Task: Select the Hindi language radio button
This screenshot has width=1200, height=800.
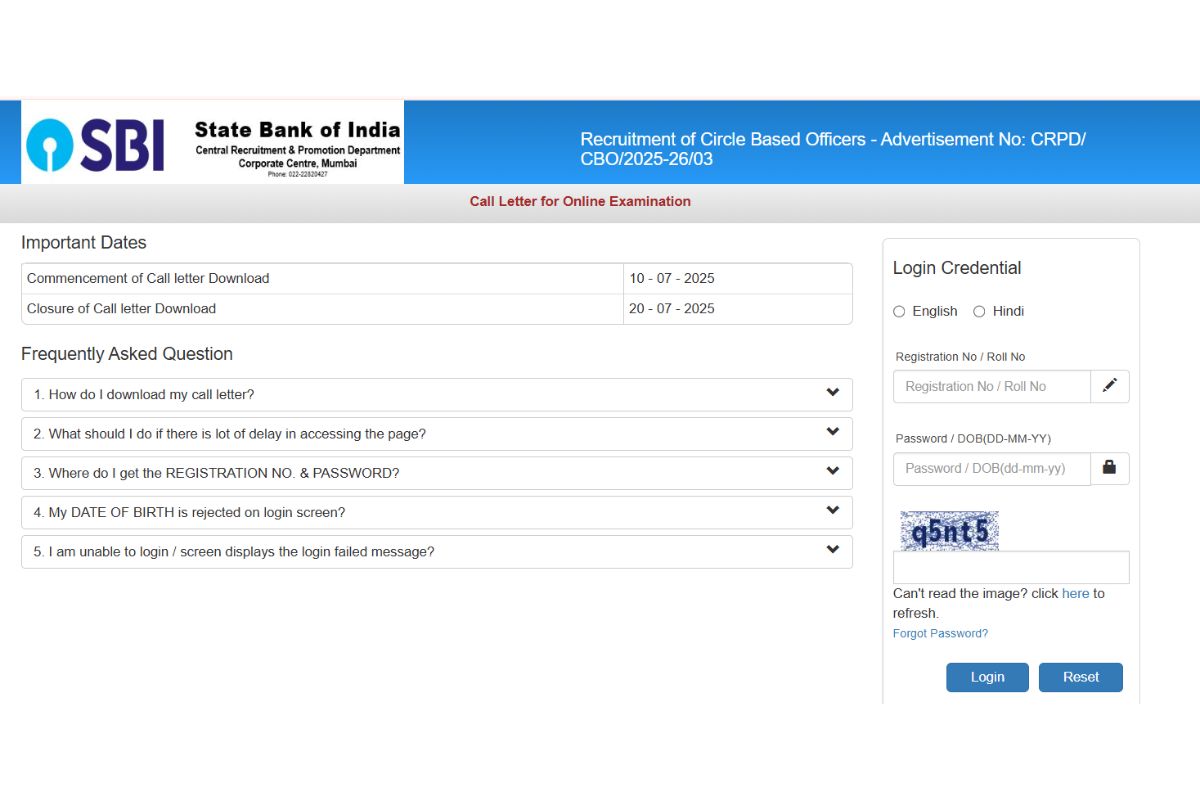Action: tap(979, 311)
